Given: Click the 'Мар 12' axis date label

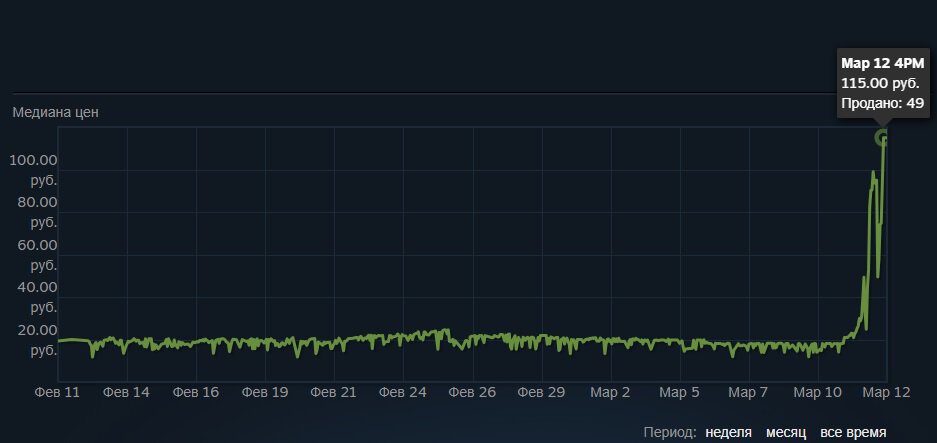Looking at the screenshot, I should [x=887, y=392].
